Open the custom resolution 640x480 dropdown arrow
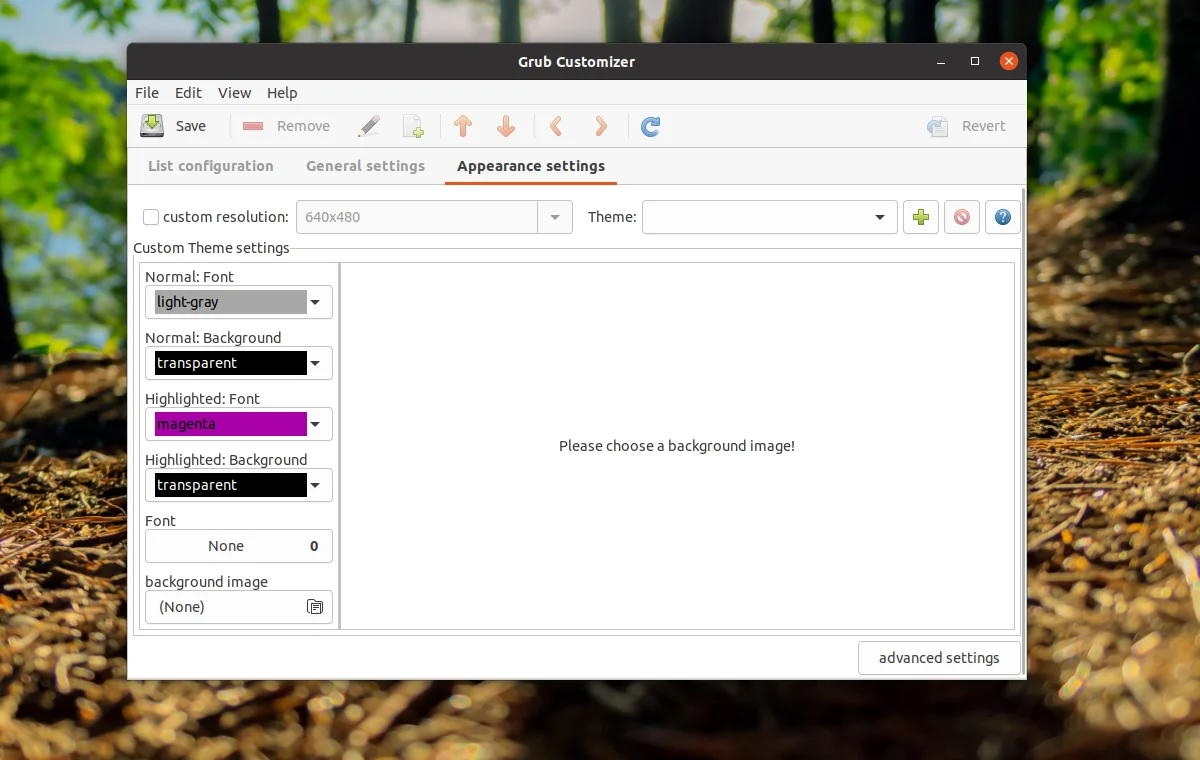Screen dimensions: 1200x760 tap(555, 217)
